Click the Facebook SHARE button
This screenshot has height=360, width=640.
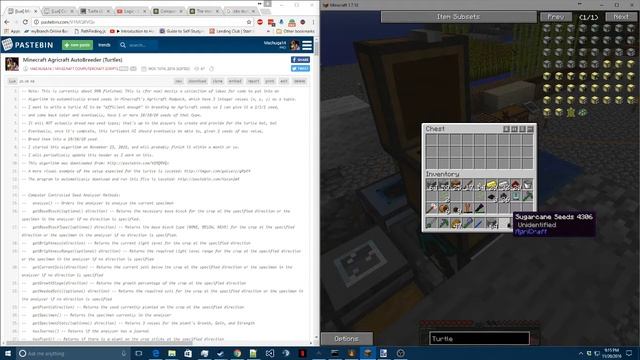(x=300, y=60)
